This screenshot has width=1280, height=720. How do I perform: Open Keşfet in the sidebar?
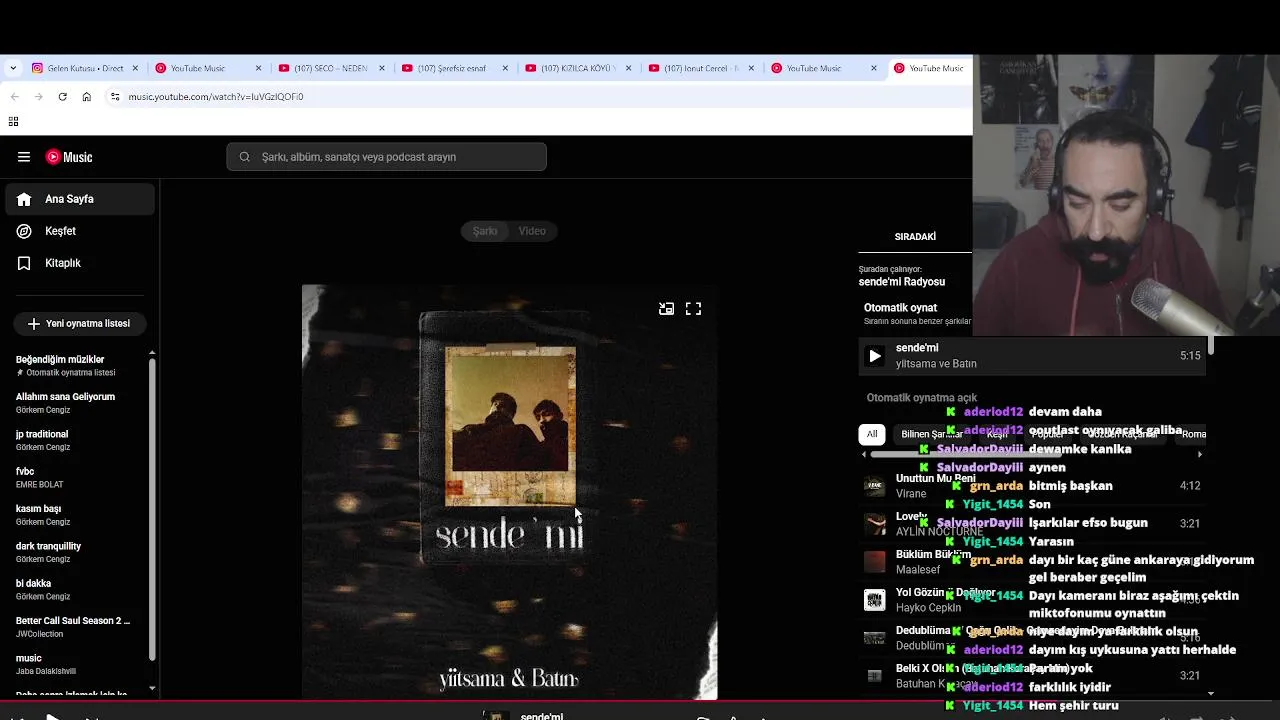coord(80,231)
